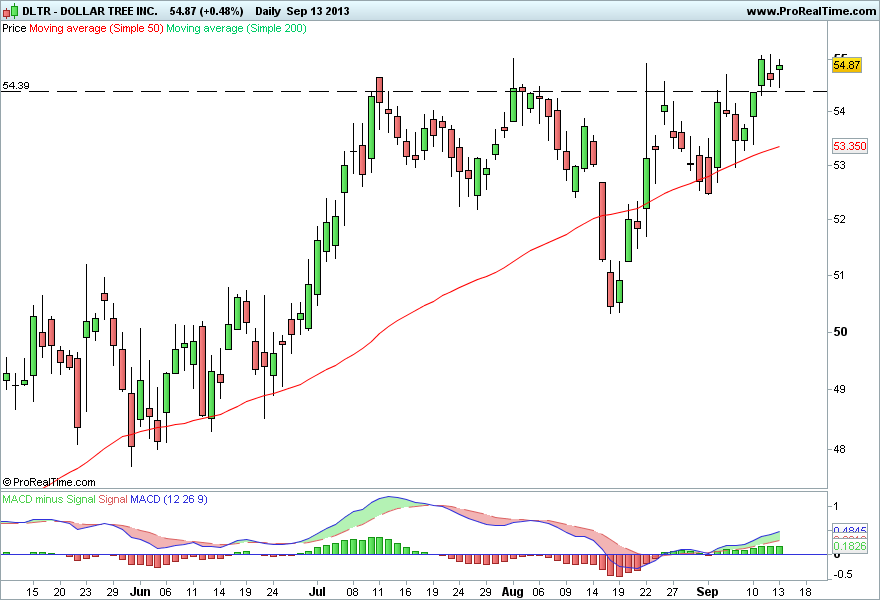Select the MACD (12 26 9) legend
The width and height of the screenshot is (880, 600).
click(169, 499)
